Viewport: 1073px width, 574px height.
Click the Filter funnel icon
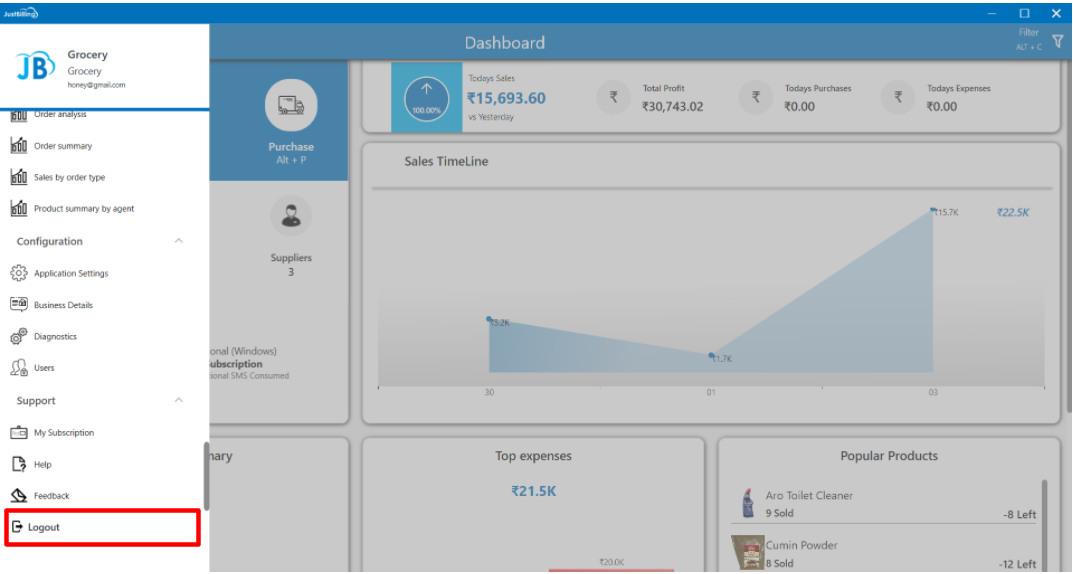coord(1058,41)
